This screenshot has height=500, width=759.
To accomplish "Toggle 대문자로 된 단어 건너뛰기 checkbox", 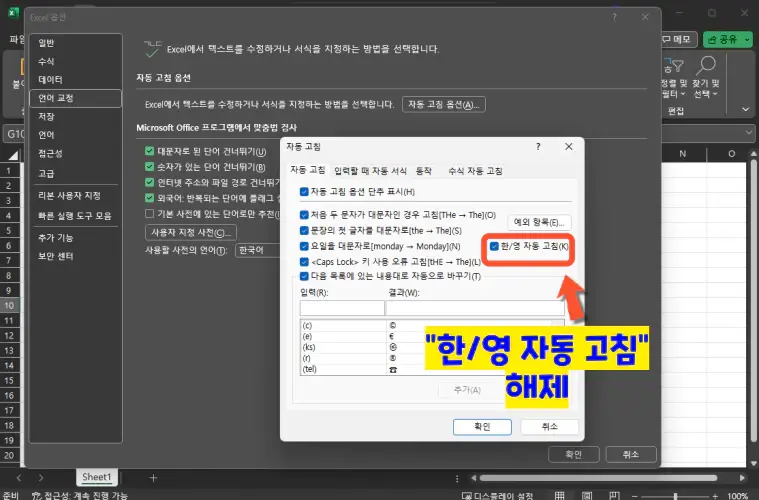I will (x=150, y=151).
